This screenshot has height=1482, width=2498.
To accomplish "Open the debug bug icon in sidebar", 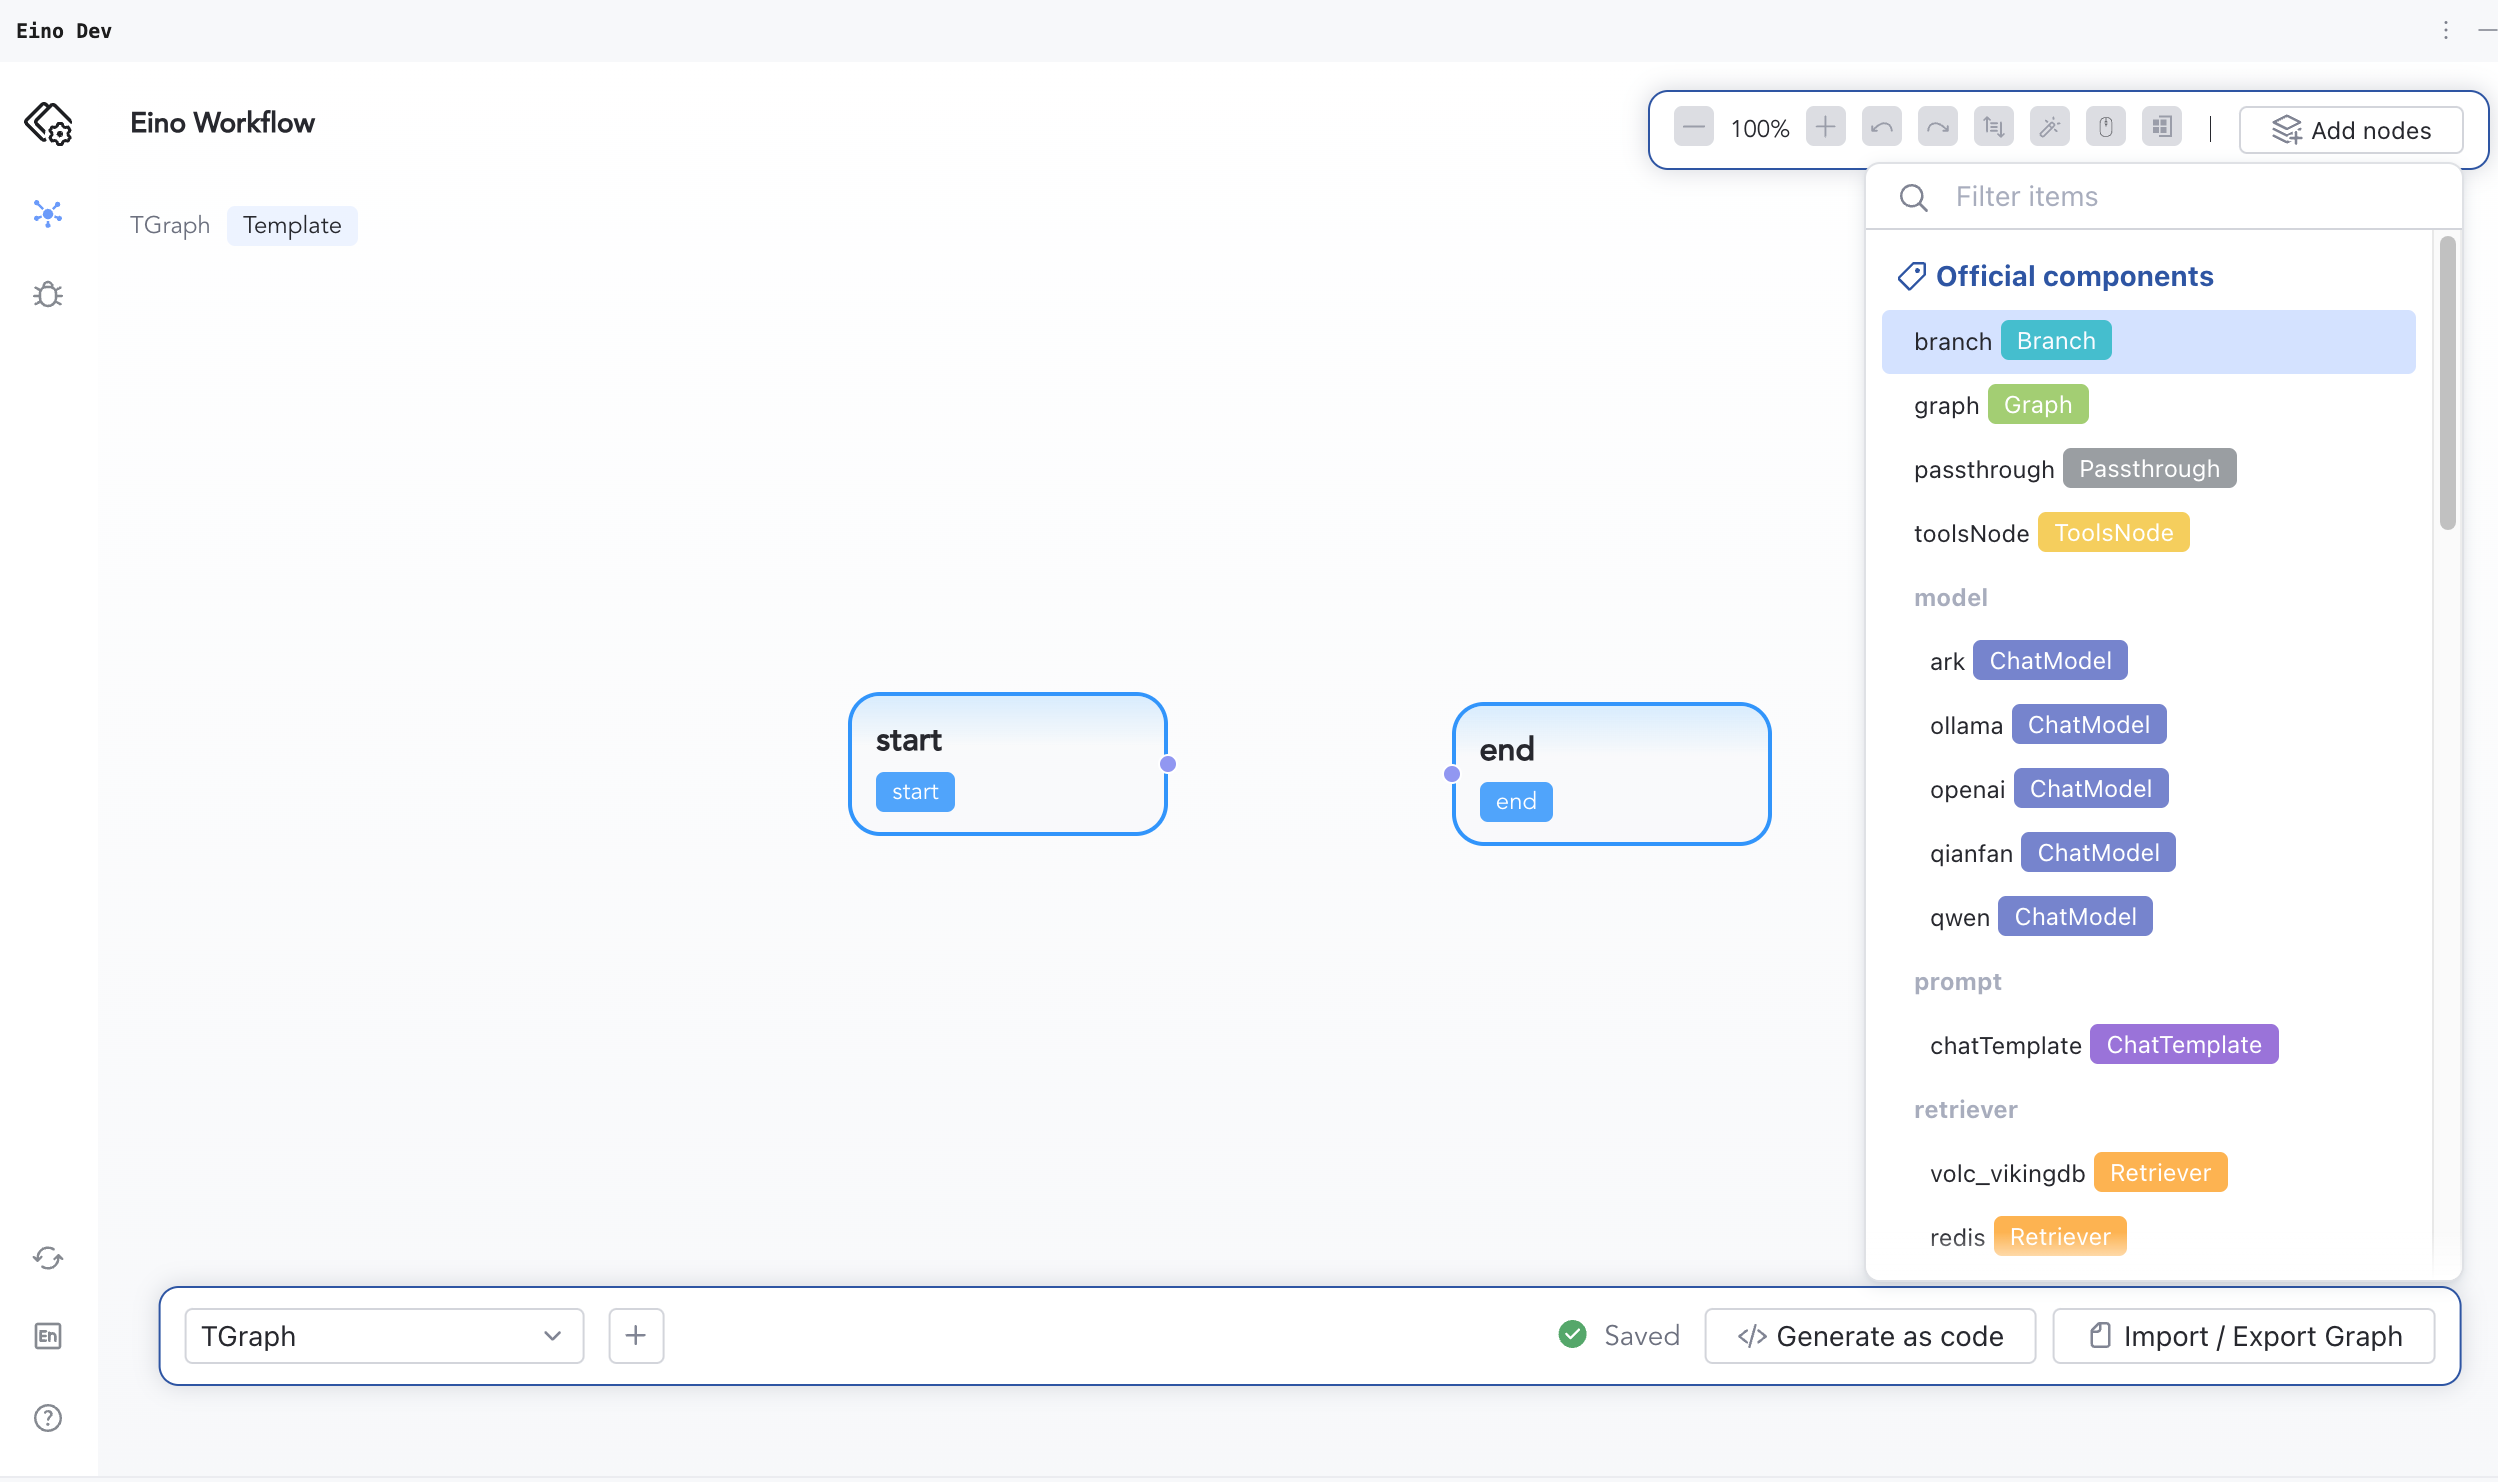I will coord(48,294).
